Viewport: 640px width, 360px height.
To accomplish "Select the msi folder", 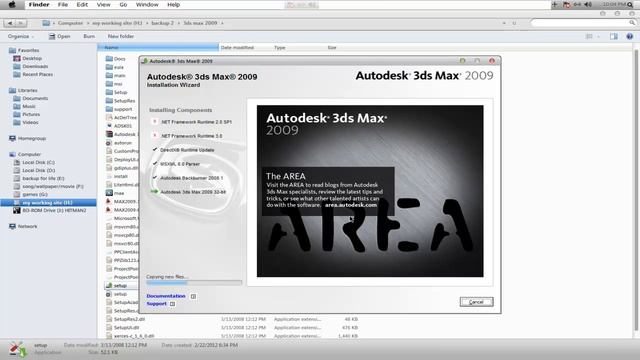I will (x=114, y=84).
